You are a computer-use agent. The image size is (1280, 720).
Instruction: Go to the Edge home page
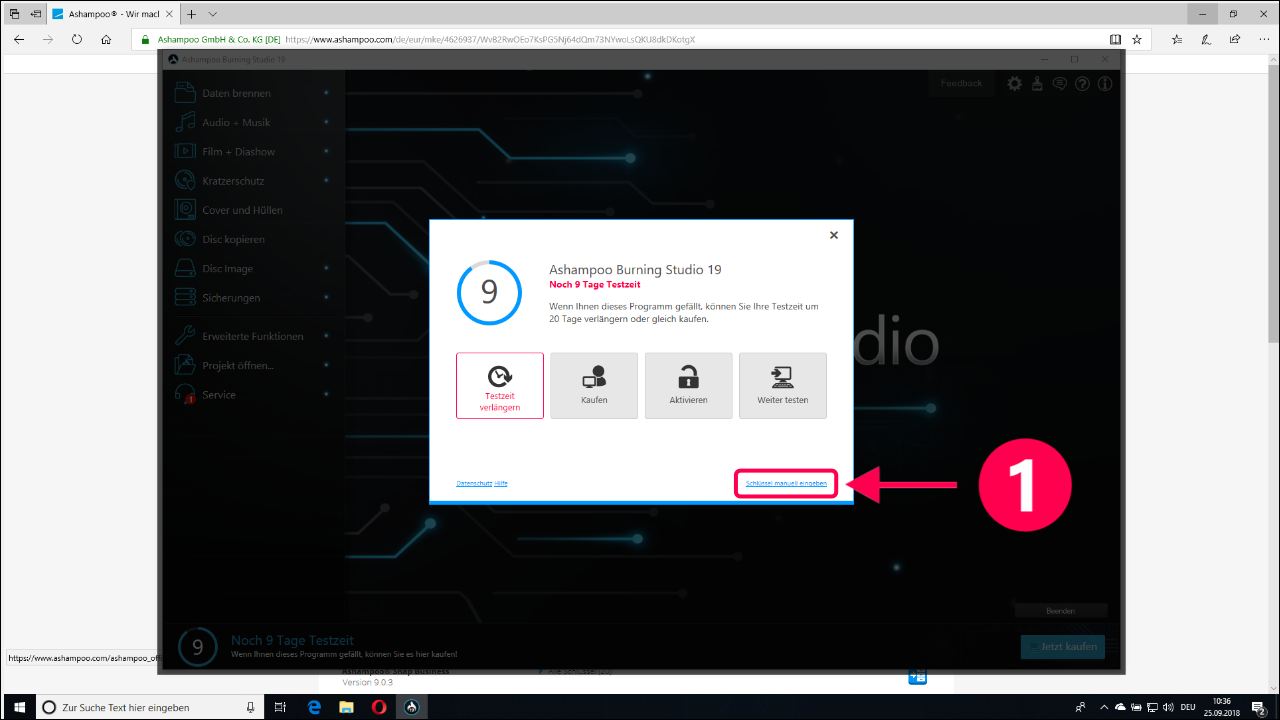(x=106, y=40)
